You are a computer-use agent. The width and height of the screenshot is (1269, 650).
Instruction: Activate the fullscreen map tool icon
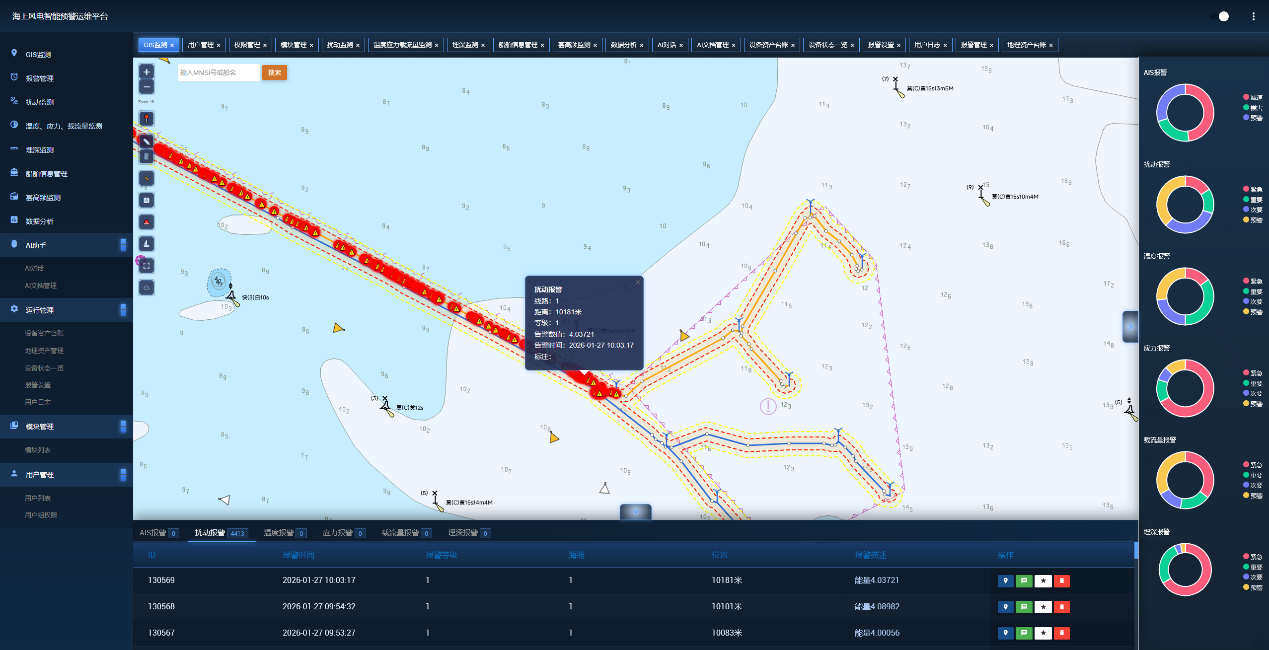147,265
